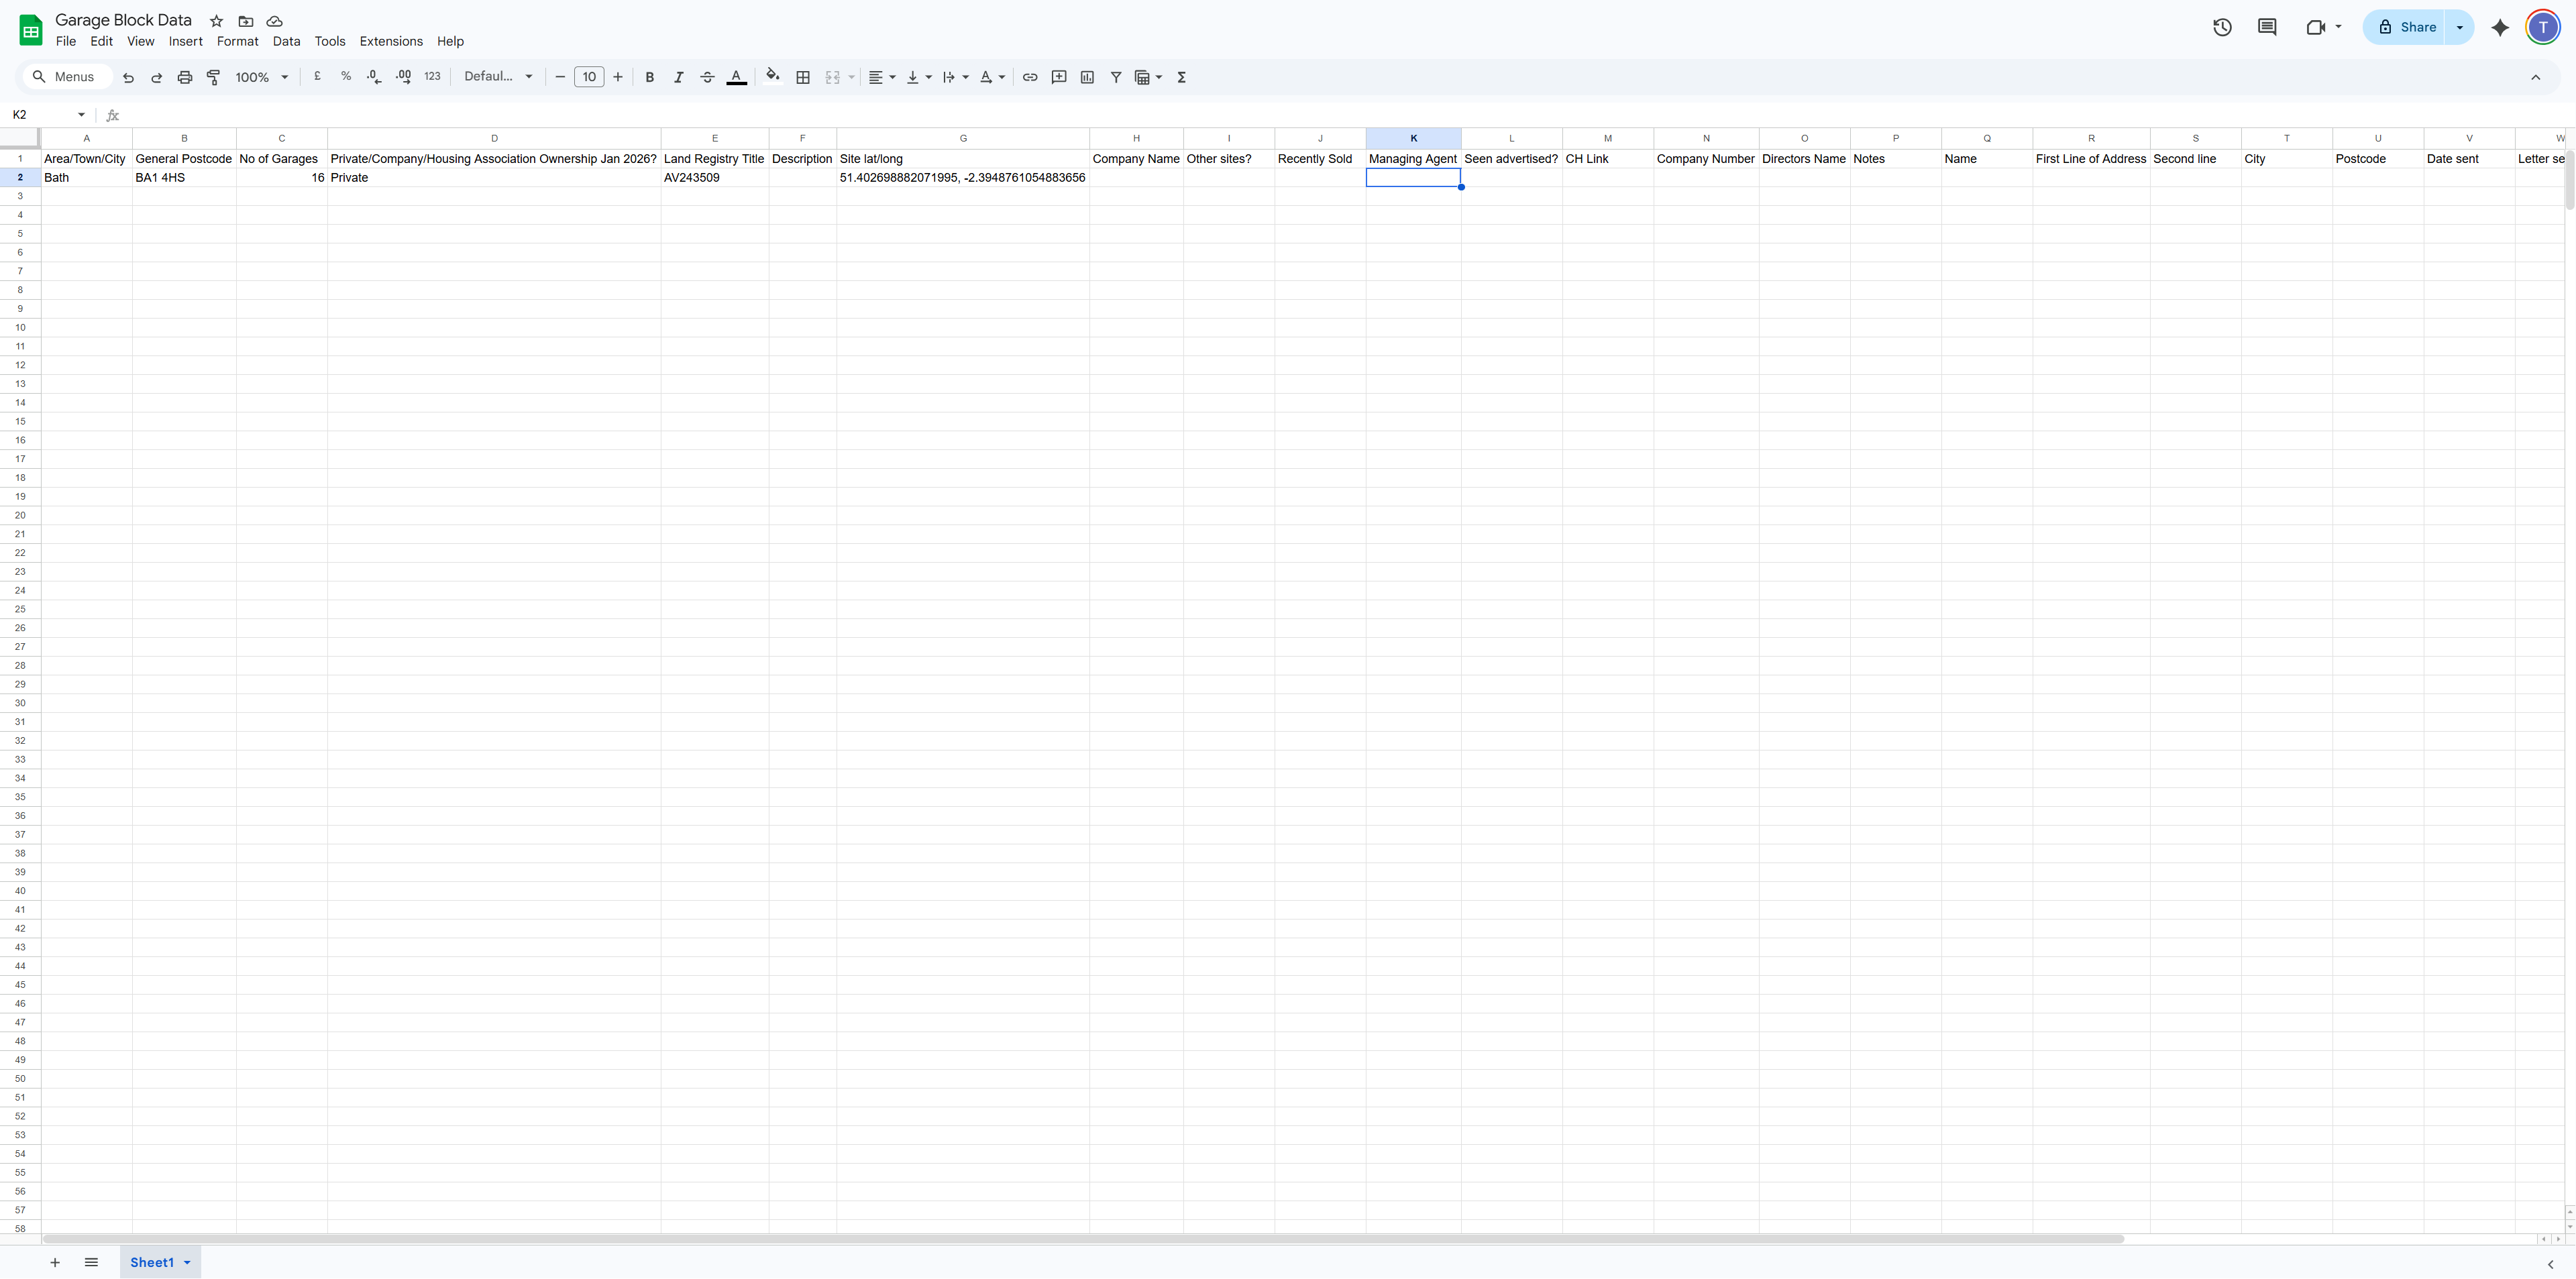2576x1279 pixels.
Task: Click the paint format icon
Action: 213,77
